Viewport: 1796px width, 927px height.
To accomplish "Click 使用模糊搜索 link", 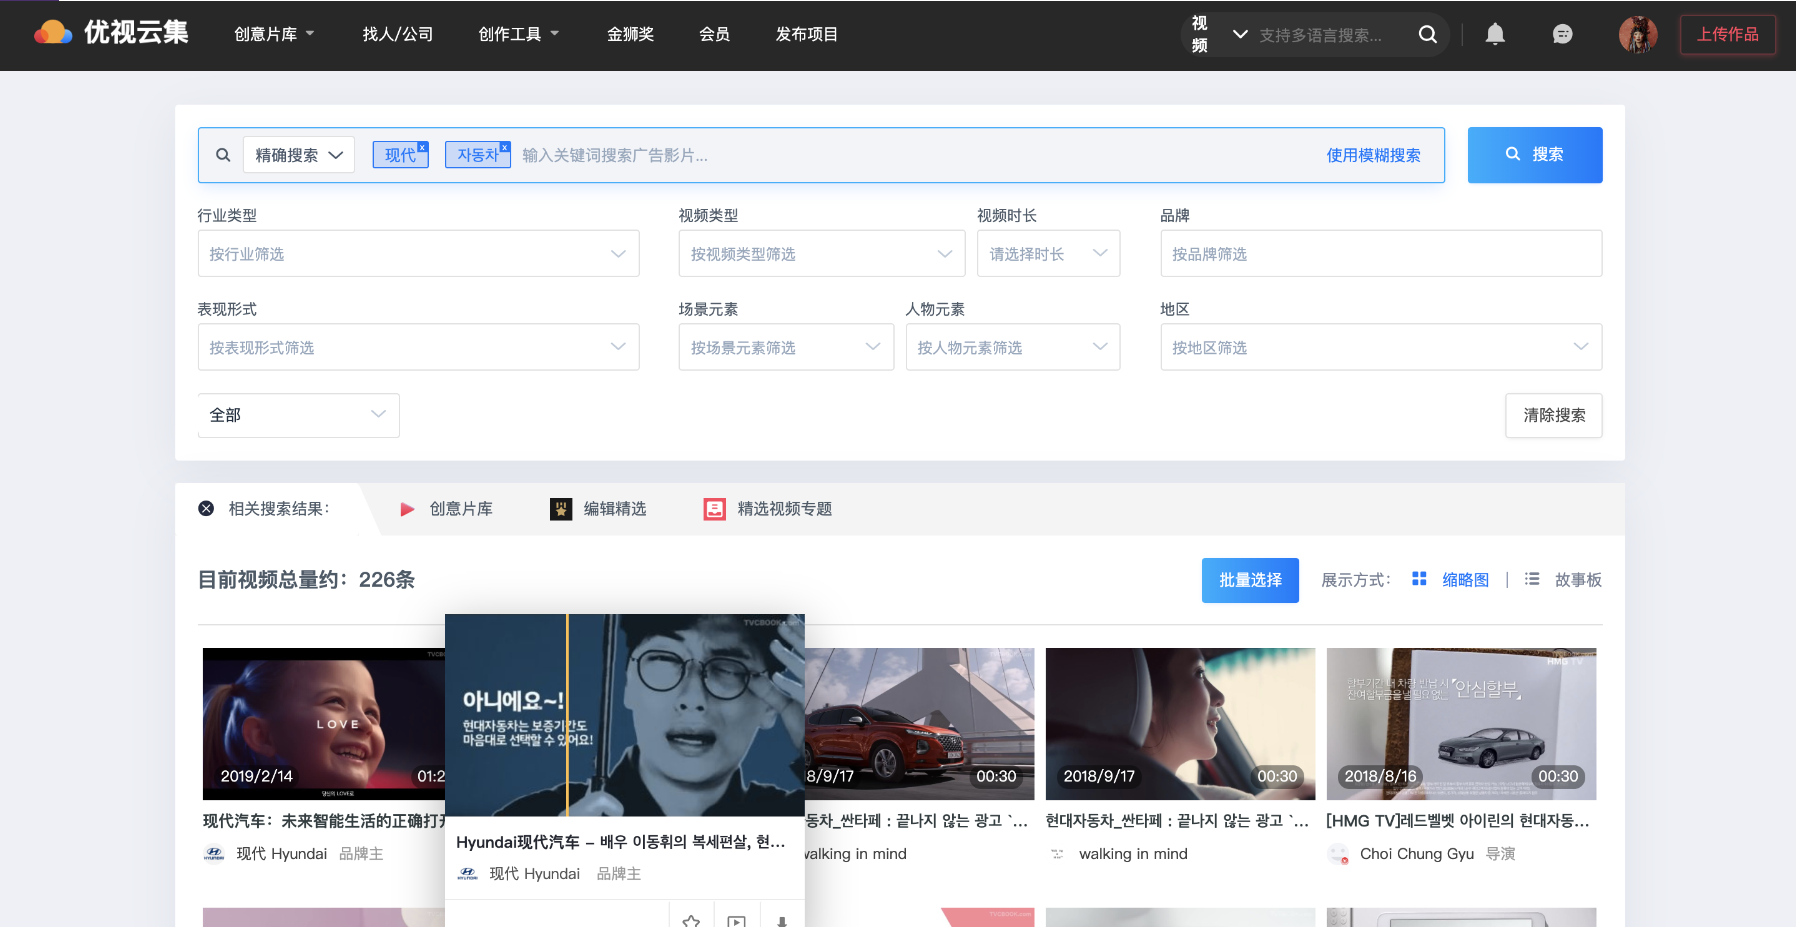I will (x=1373, y=155).
